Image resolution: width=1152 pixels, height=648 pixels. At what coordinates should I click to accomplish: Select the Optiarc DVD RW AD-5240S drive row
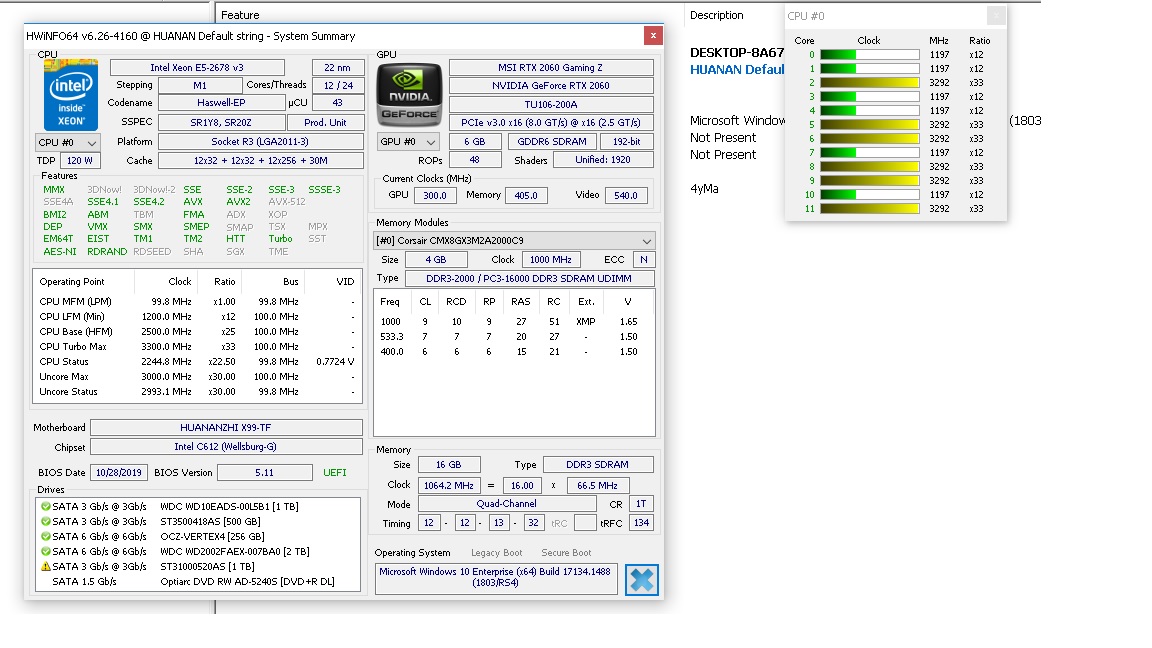198,582
